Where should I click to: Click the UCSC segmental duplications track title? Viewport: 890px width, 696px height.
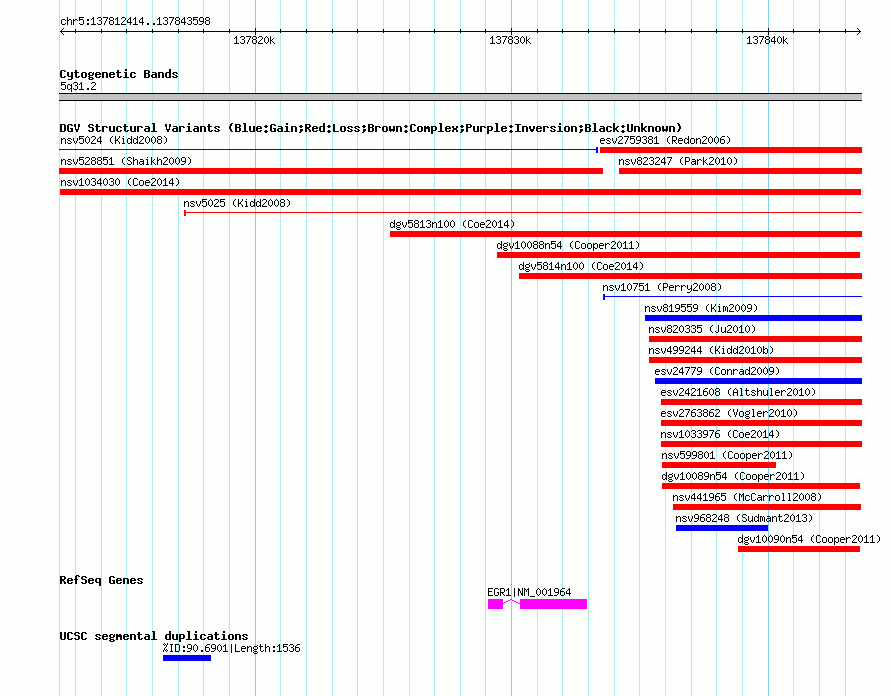click(154, 636)
